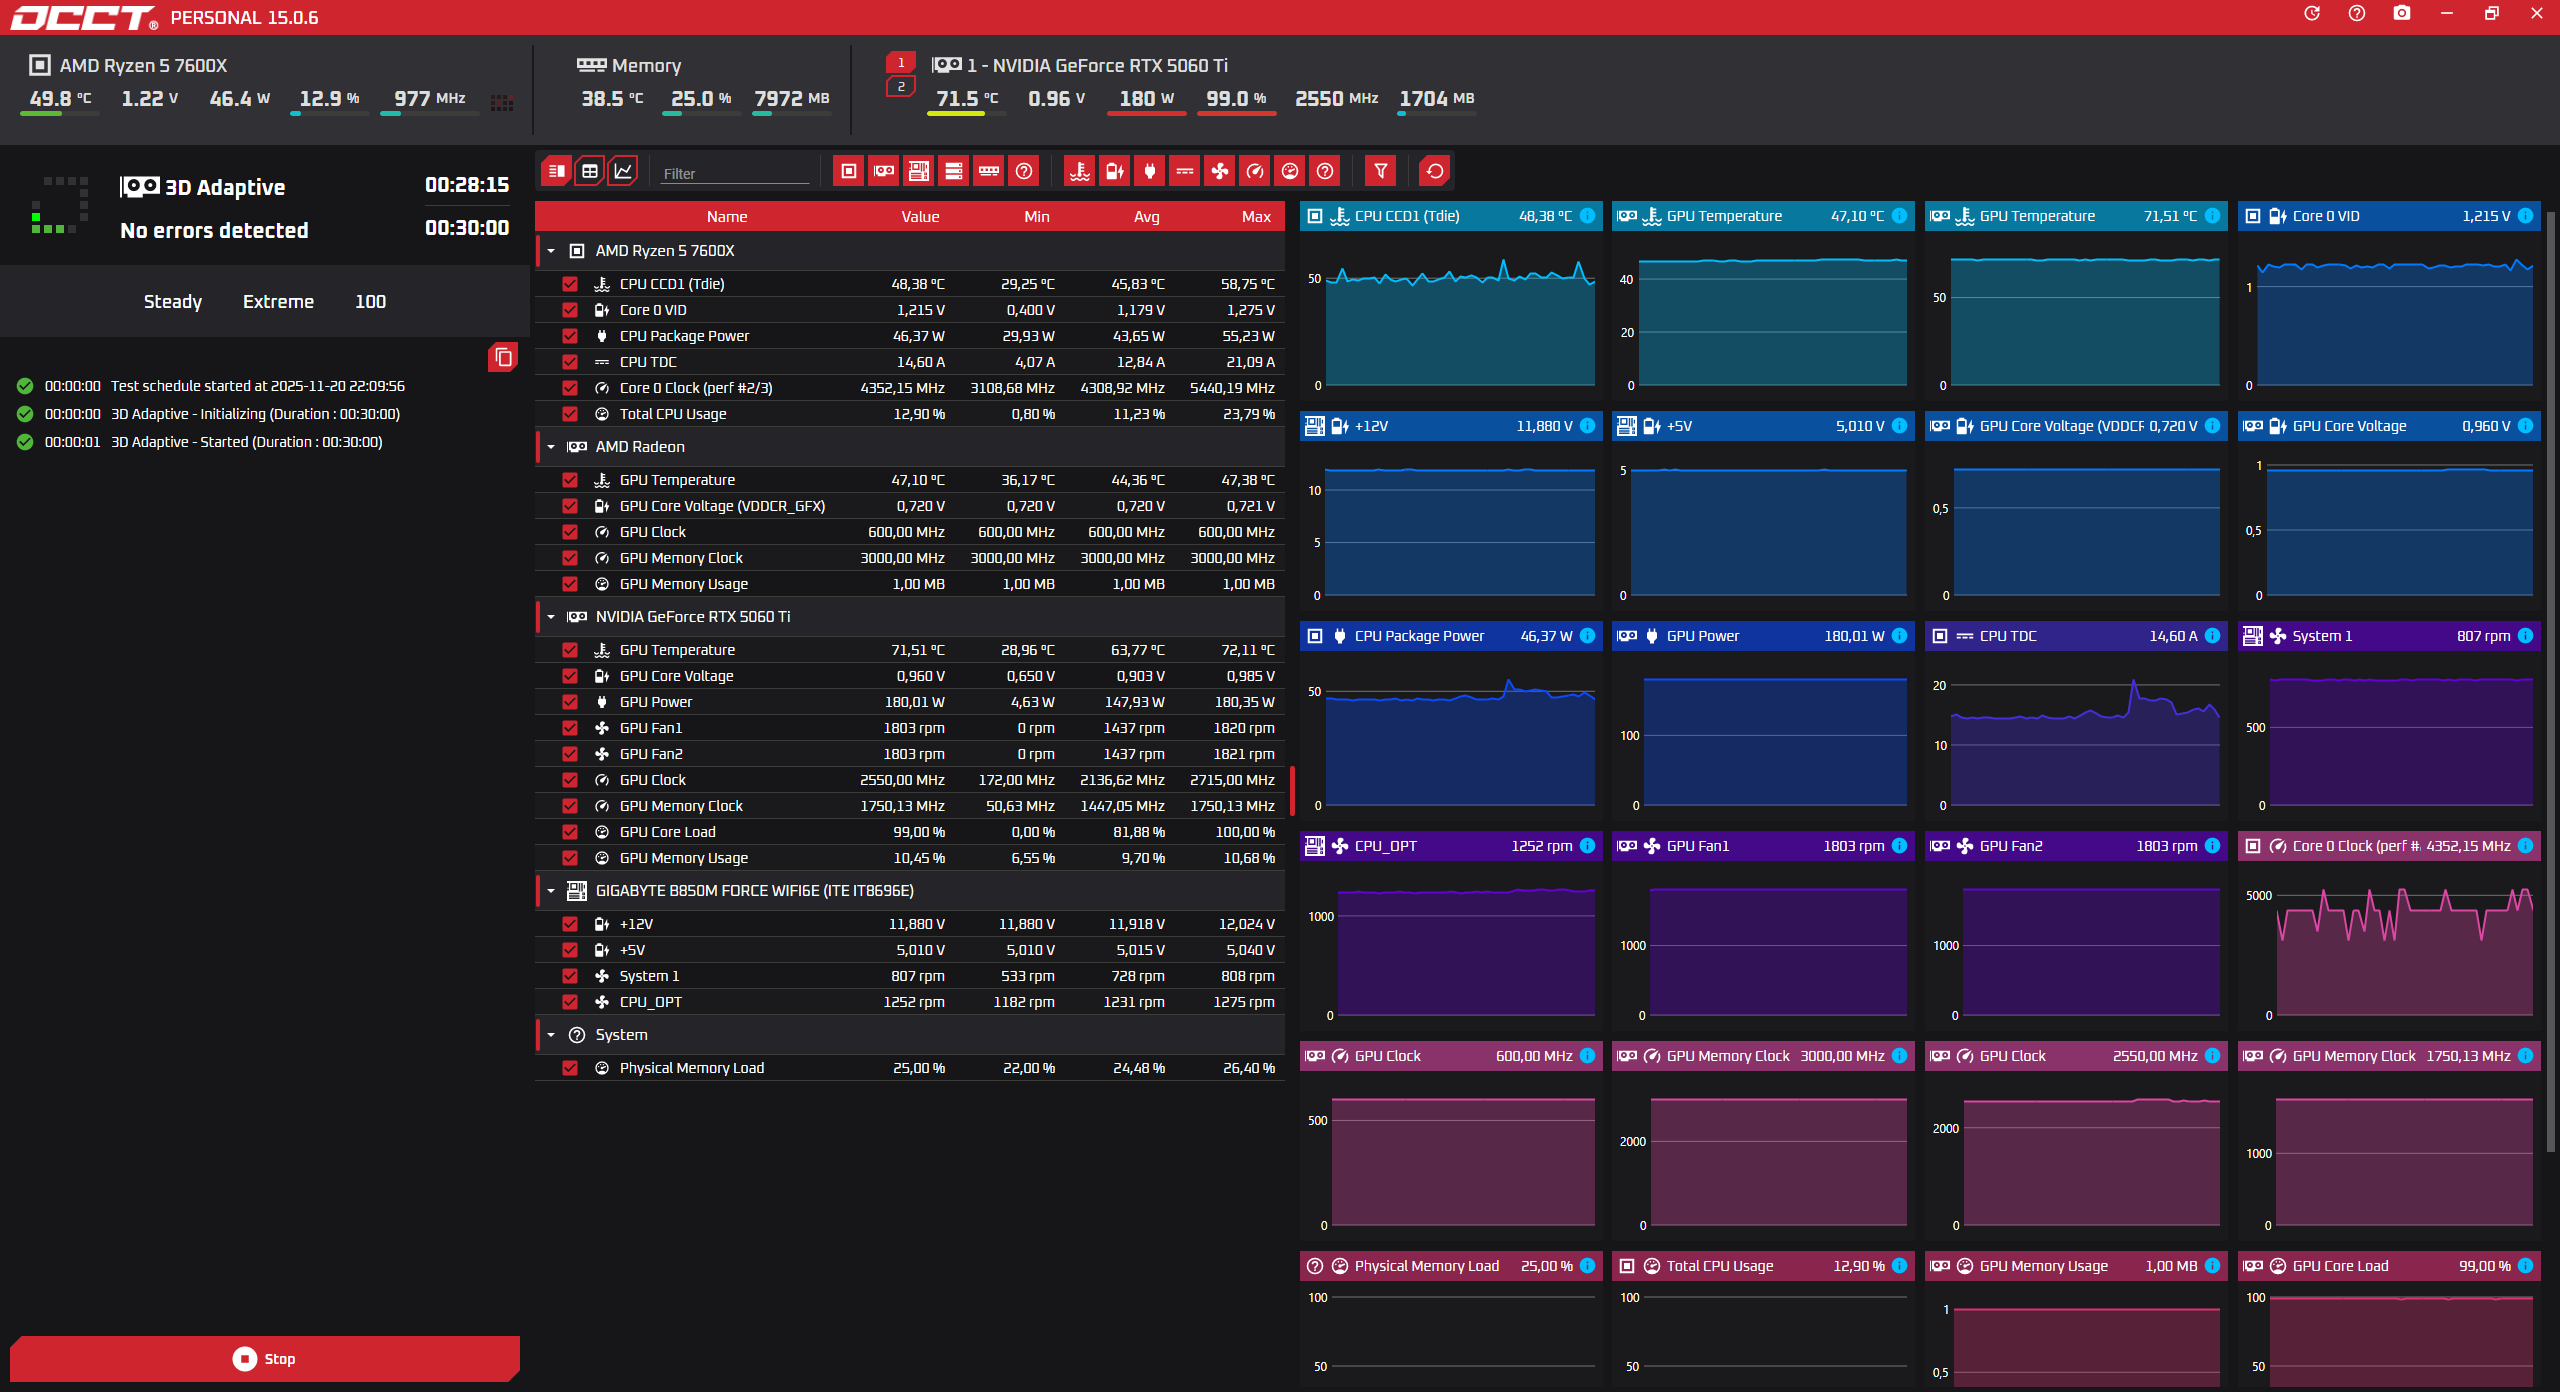Collapse the AMD Radeon sensor group

pyautogui.click(x=551, y=447)
